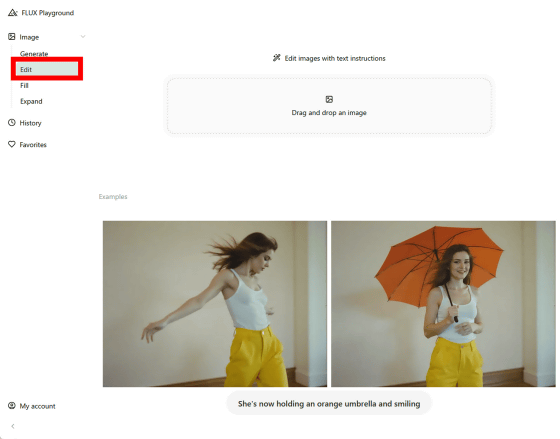This screenshot has height=439, width=560.
Task: Click the FLUX Playground title text
Action: [48, 13]
